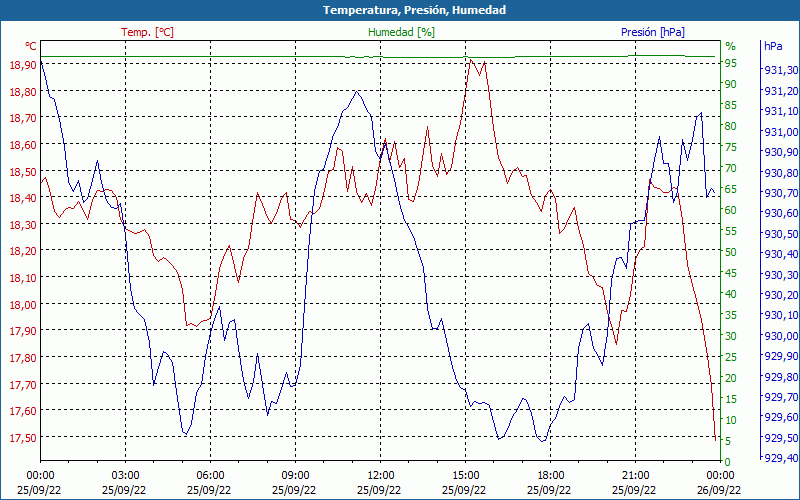Click the '°C' unit label on temperature axis
Screen dimensions: 800x500
31,46
